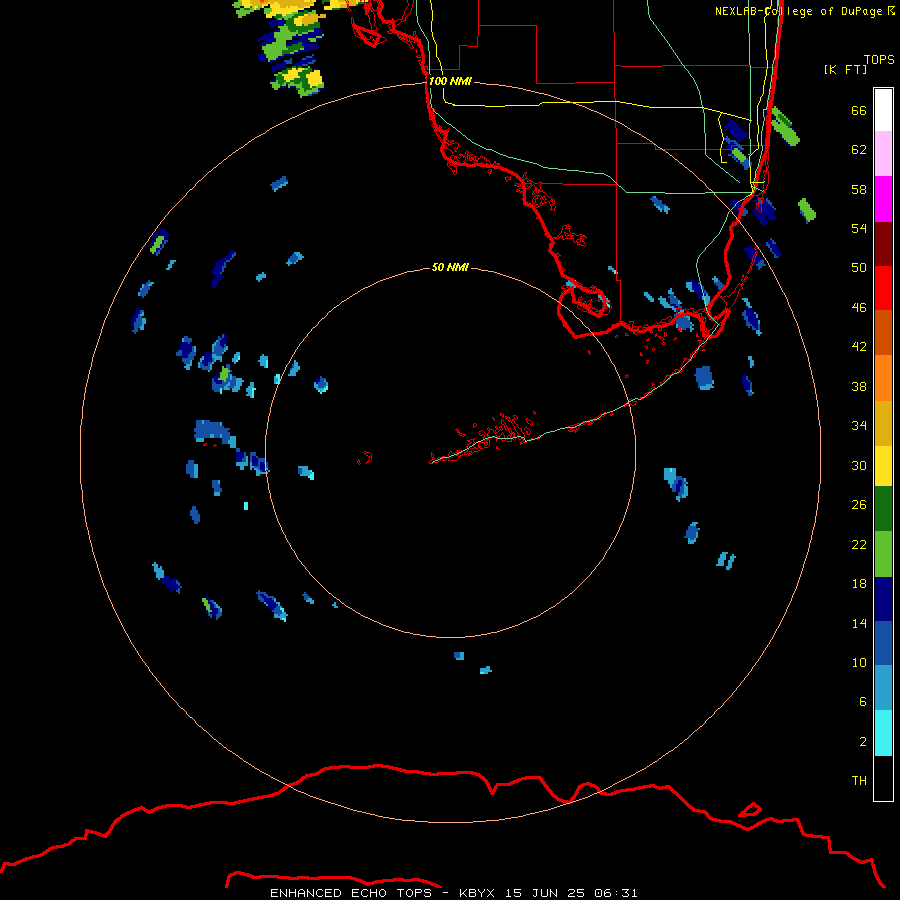
Task: Click the legend value 62
Action: (859, 150)
